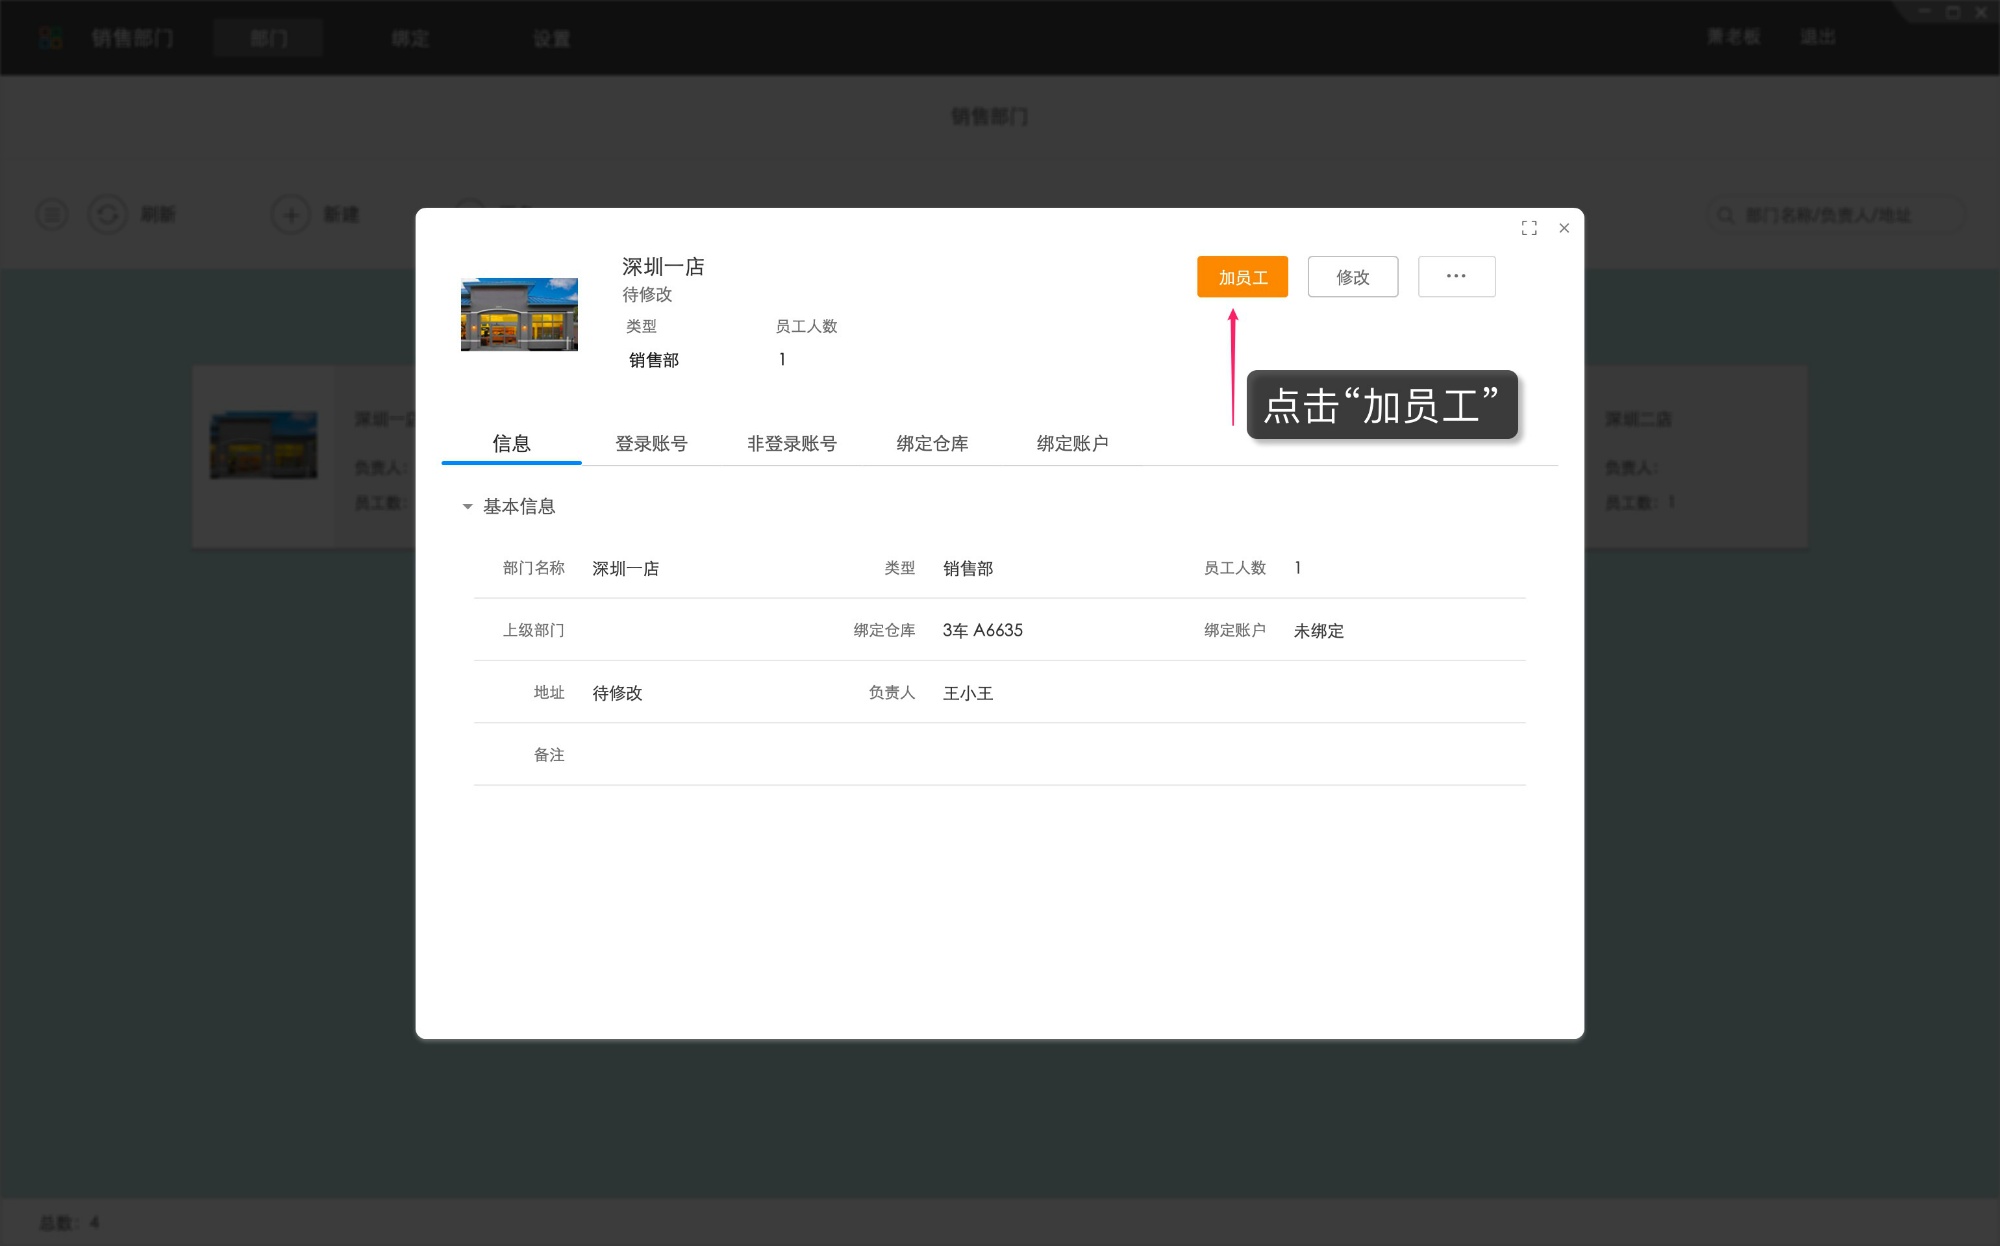This screenshot has width=2000, height=1246.
Task: Click the orange 加员工 button
Action: pyautogui.click(x=1241, y=277)
